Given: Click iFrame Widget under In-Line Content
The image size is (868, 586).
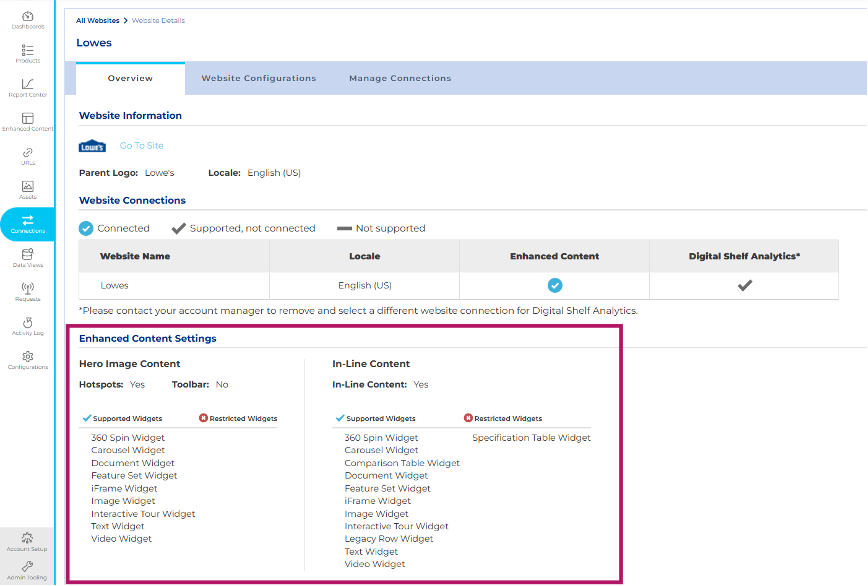Looking at the screenshot, I should [x=378, y=501].
